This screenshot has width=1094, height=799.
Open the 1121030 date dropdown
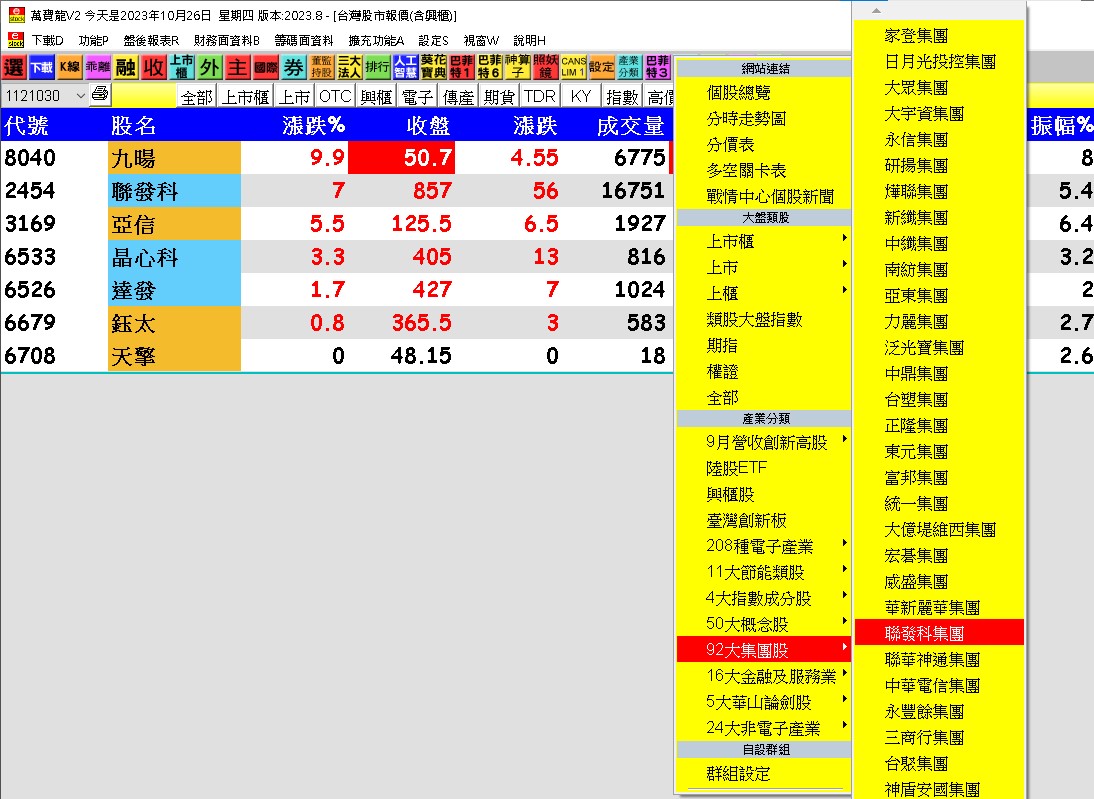tap(81, 96)
